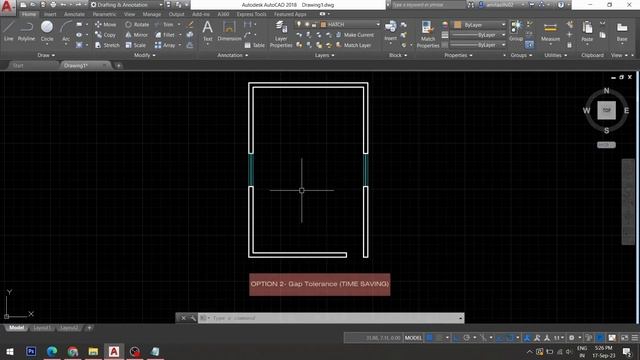This screenshot has height=360, width=640.
Task: Select the Arc tool
Action: [66, 31]
